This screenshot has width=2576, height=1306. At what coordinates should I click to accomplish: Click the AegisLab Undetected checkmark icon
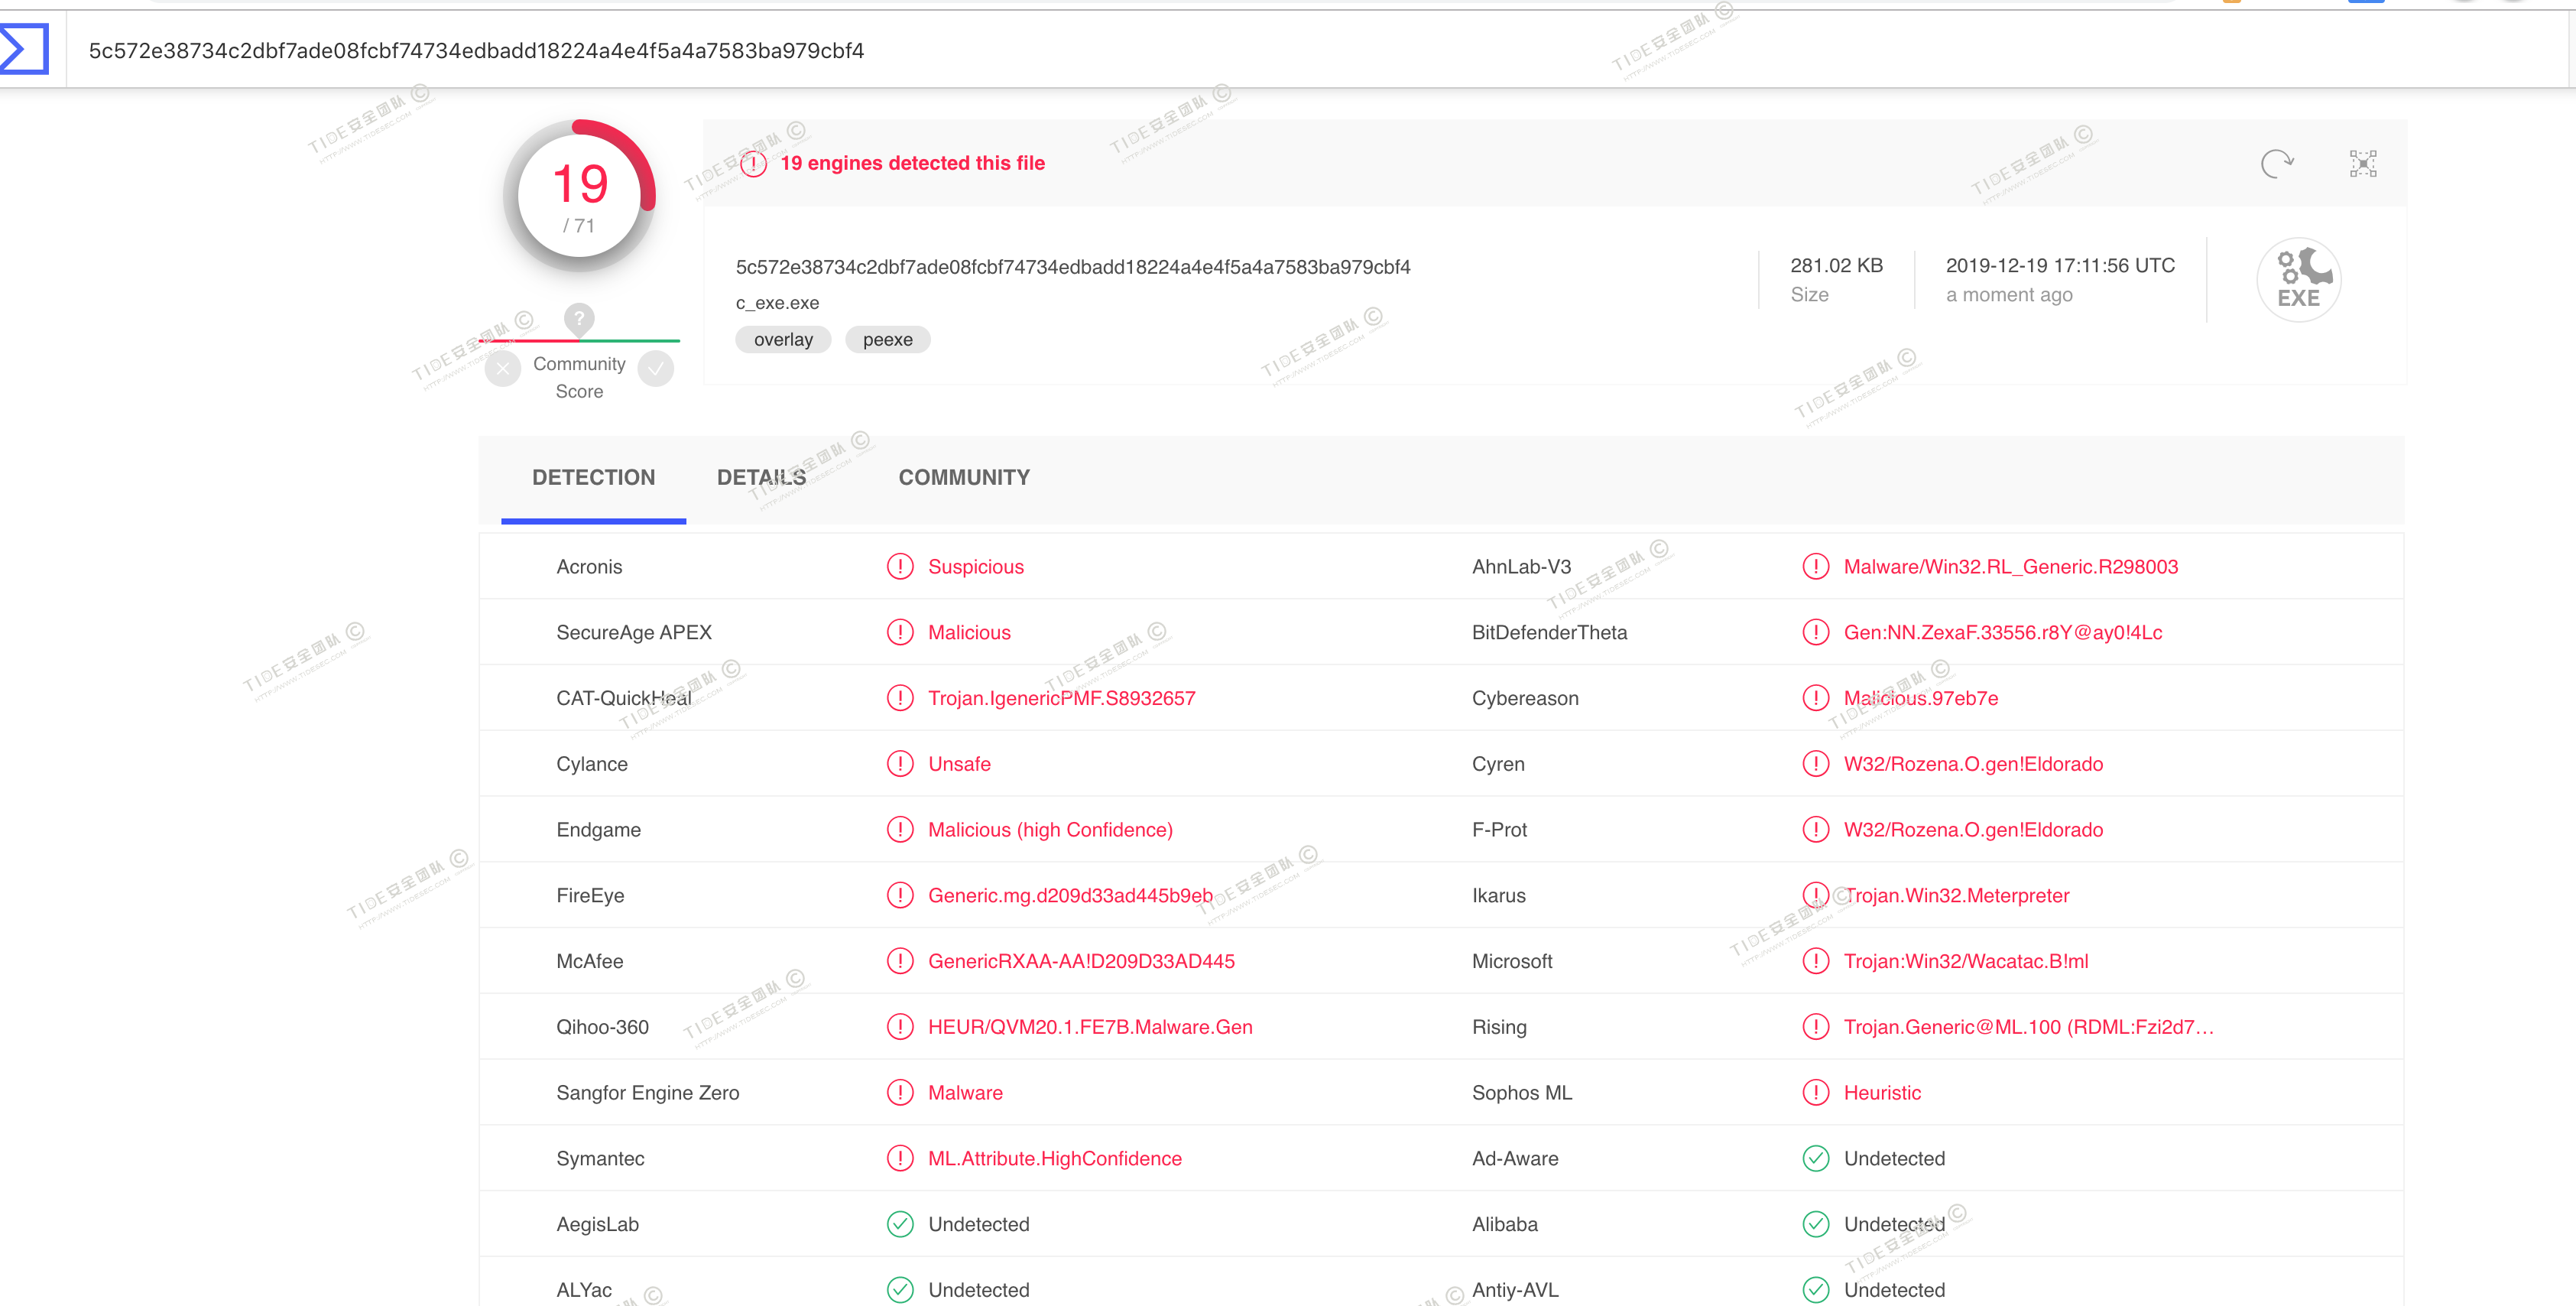tap(900, 1224)
